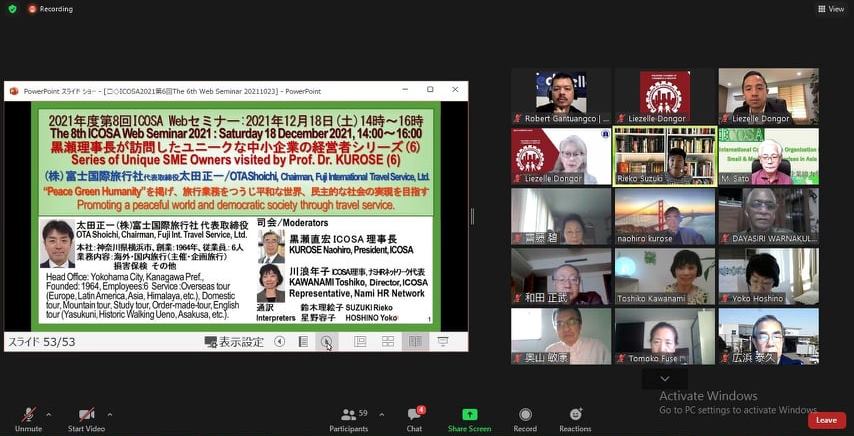Expand audio options arrow next to Unmute
This screenshot has width=854, height=436.
(x=49, y=411)
